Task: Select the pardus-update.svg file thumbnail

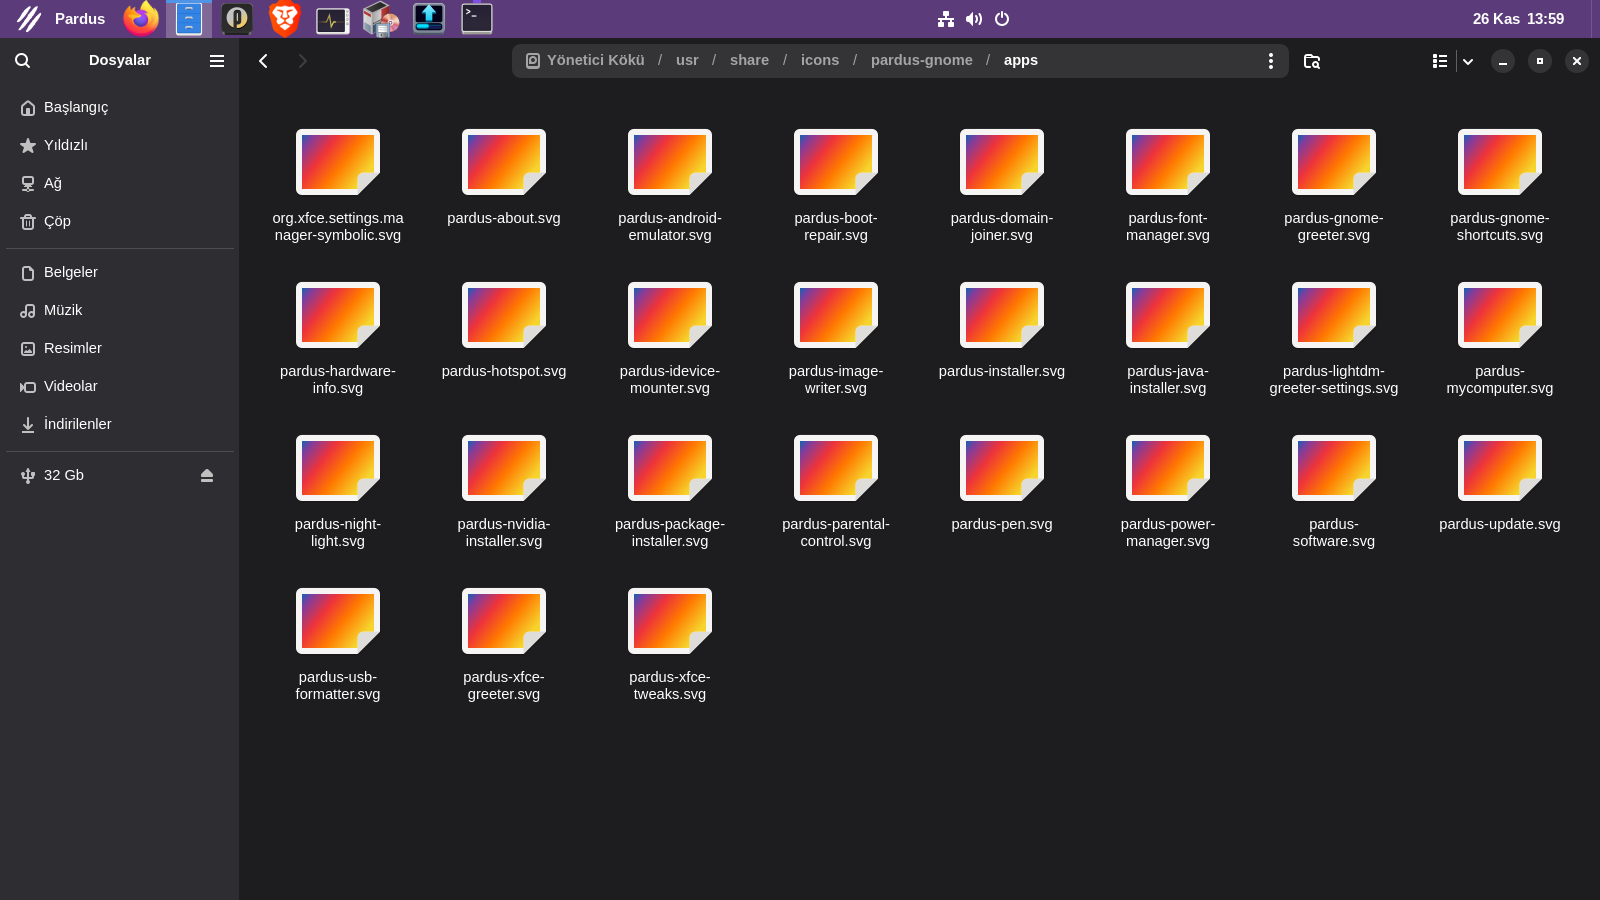Action: (x=1499, y=468)
